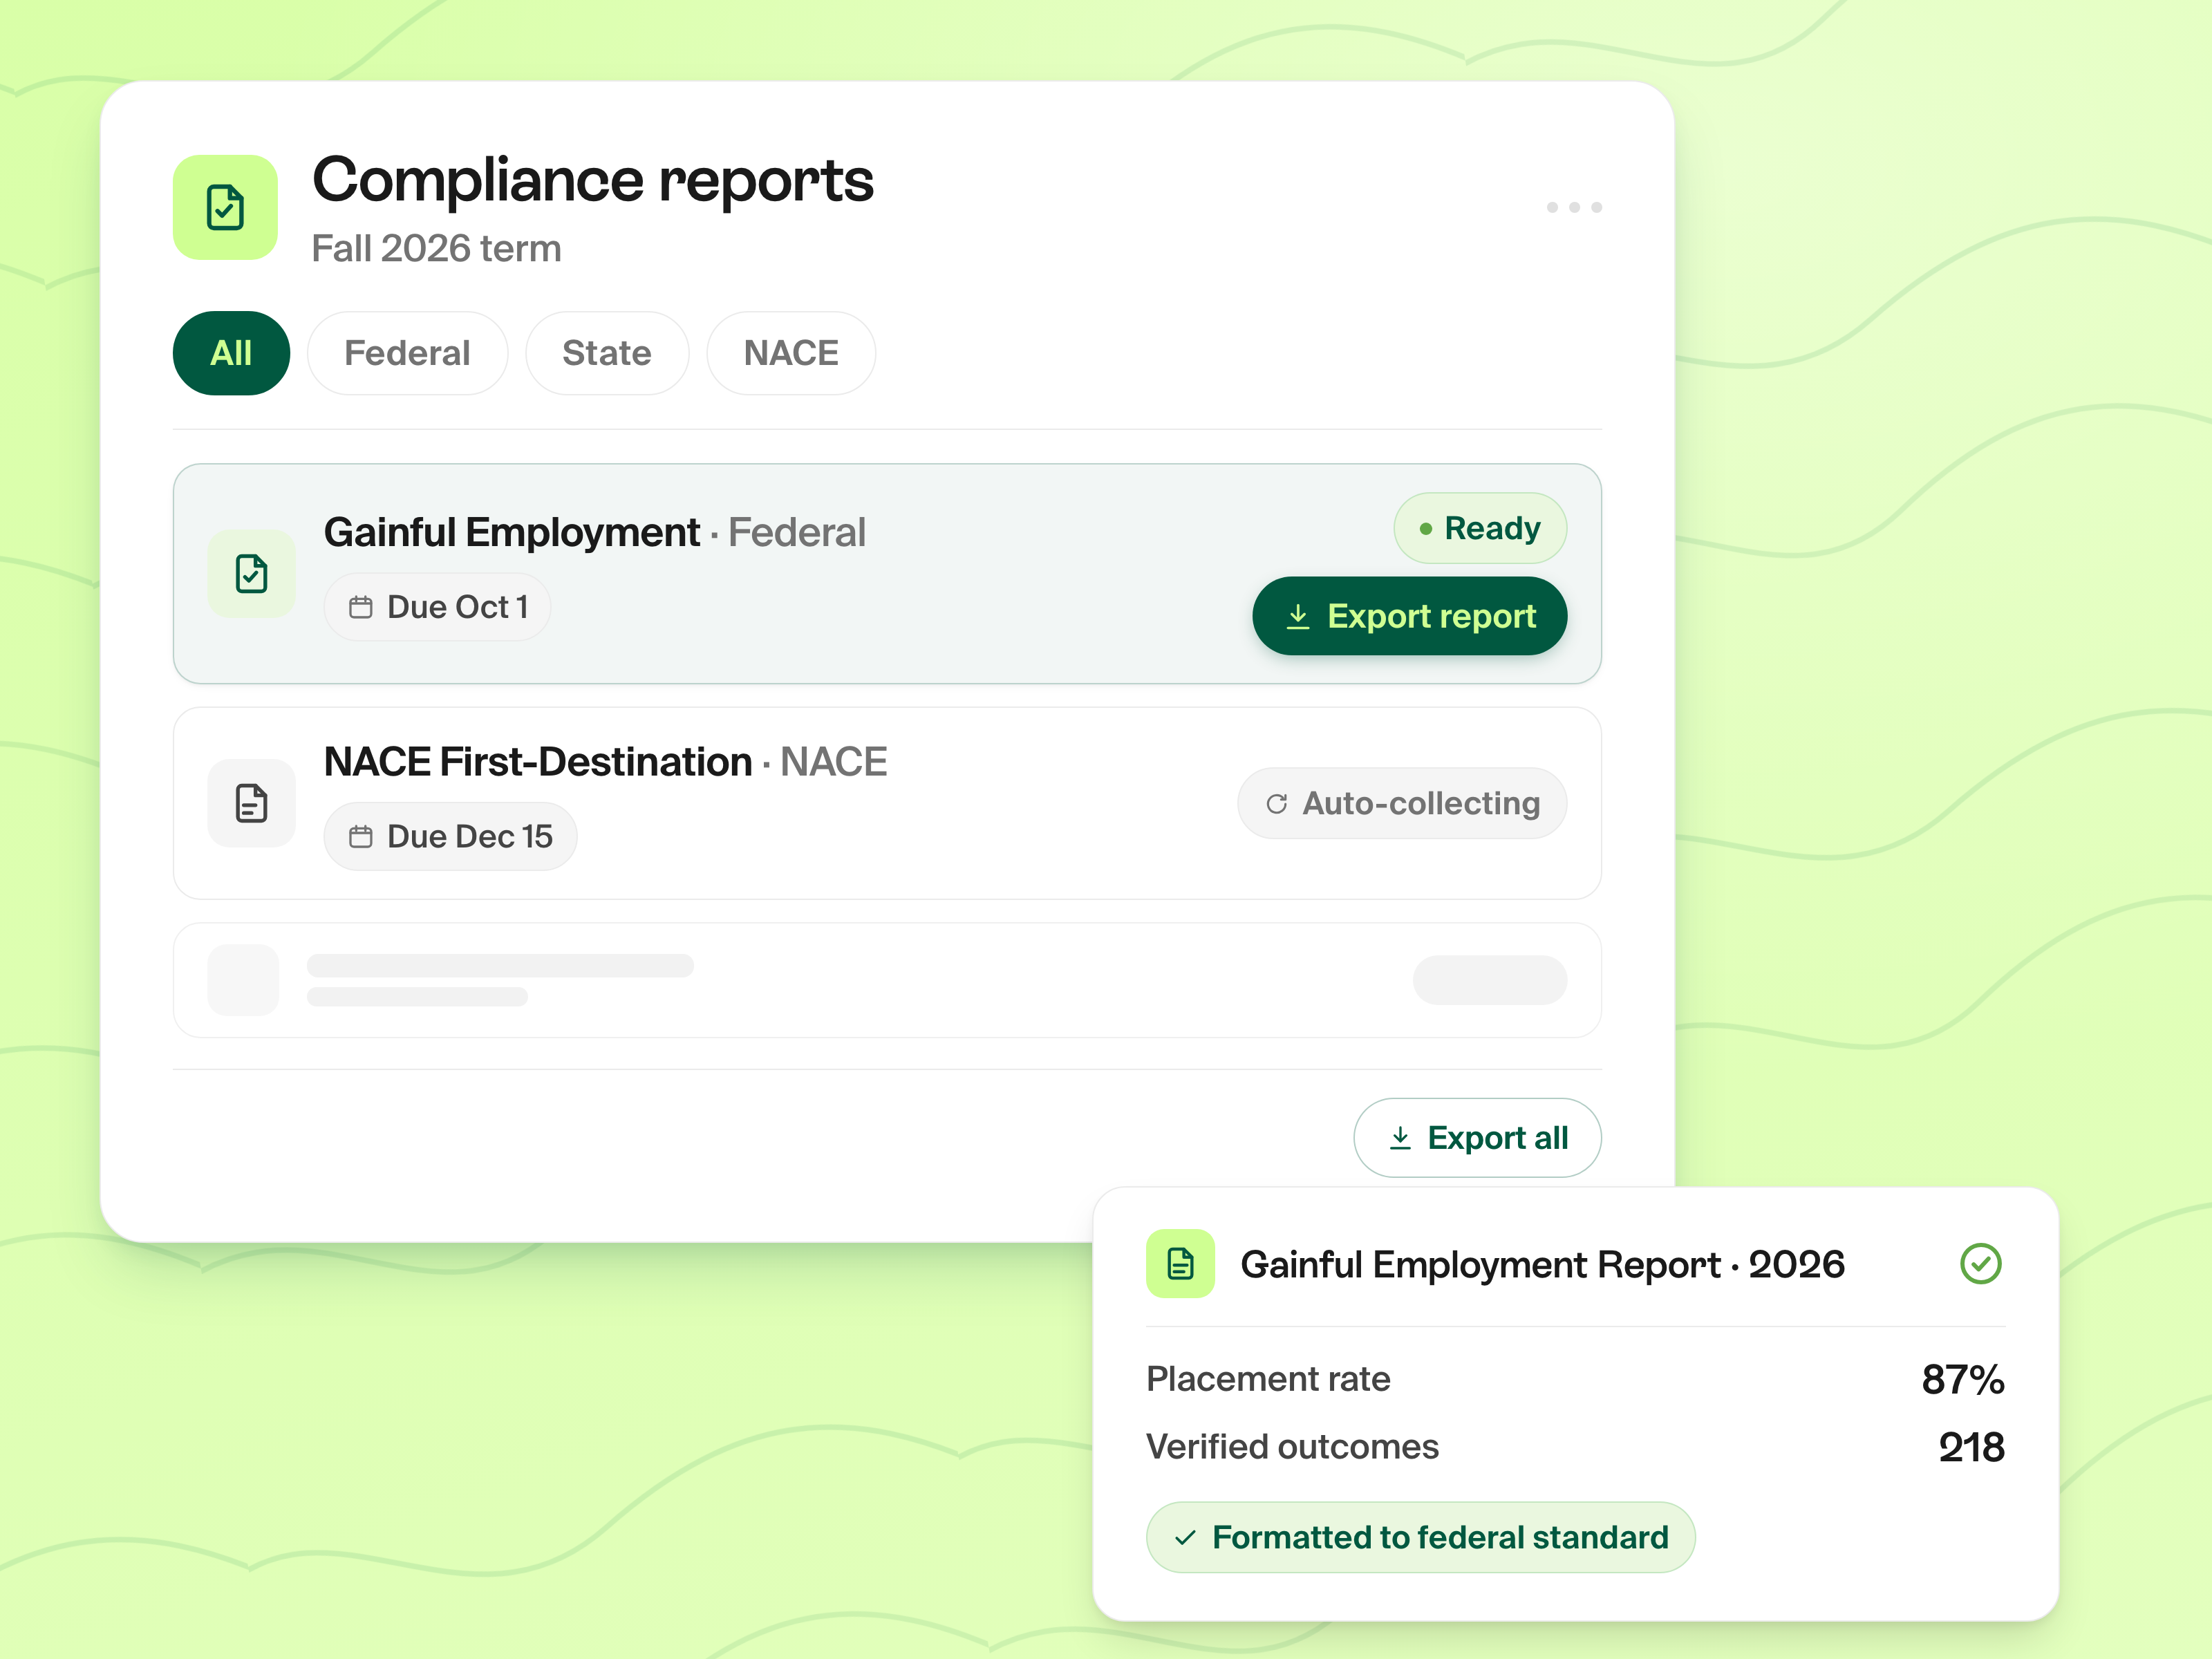The height and width of the screenshot is (1659, 2212).
Task: Click the Auto-collecting status badge
Action: tap(1402, 803)
